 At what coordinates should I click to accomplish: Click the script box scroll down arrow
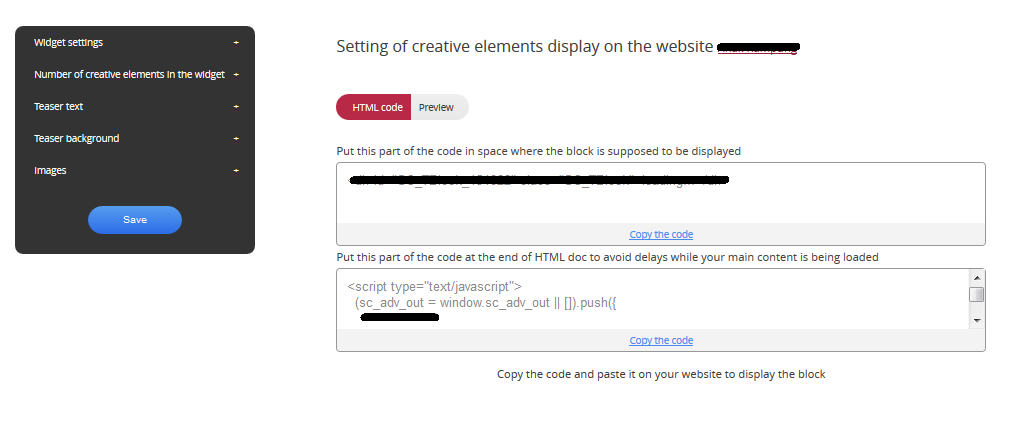coord(976,319)
